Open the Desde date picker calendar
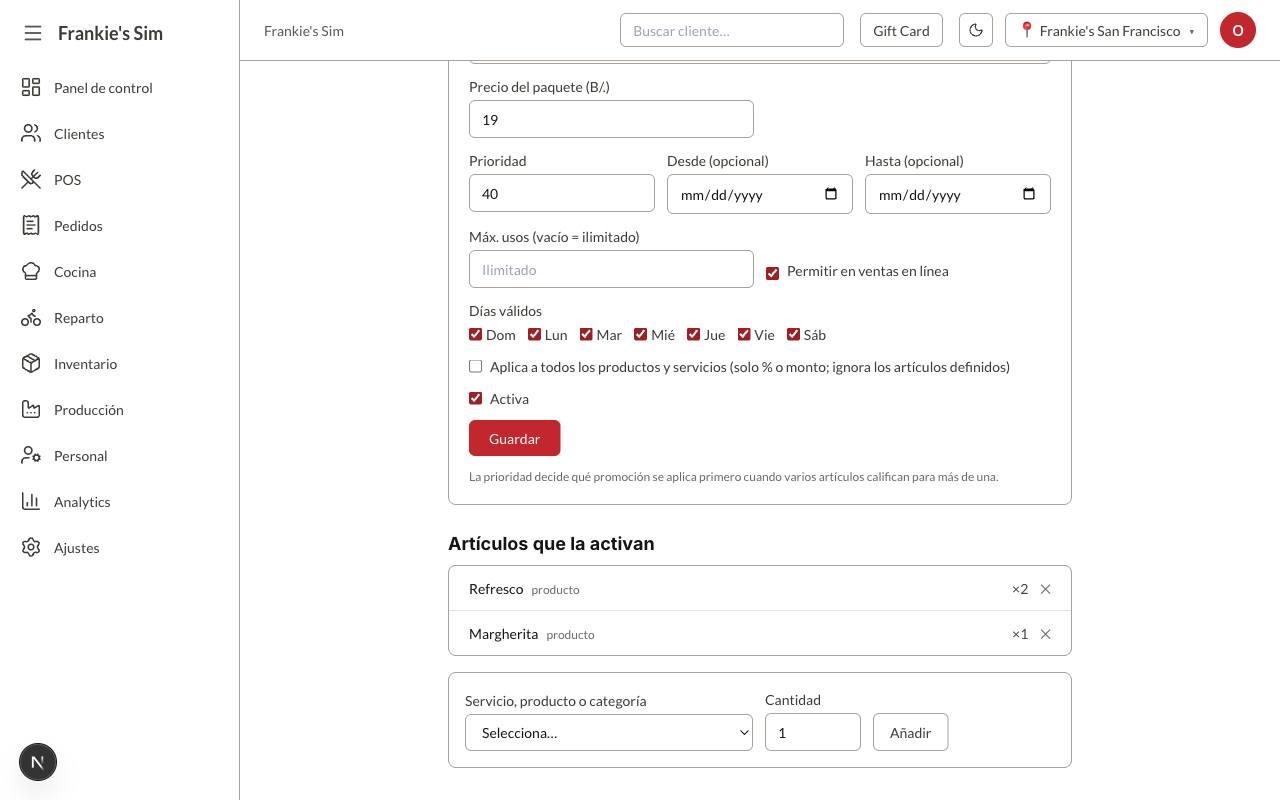This screenshot has width=1280, height=800. [831, 194]
